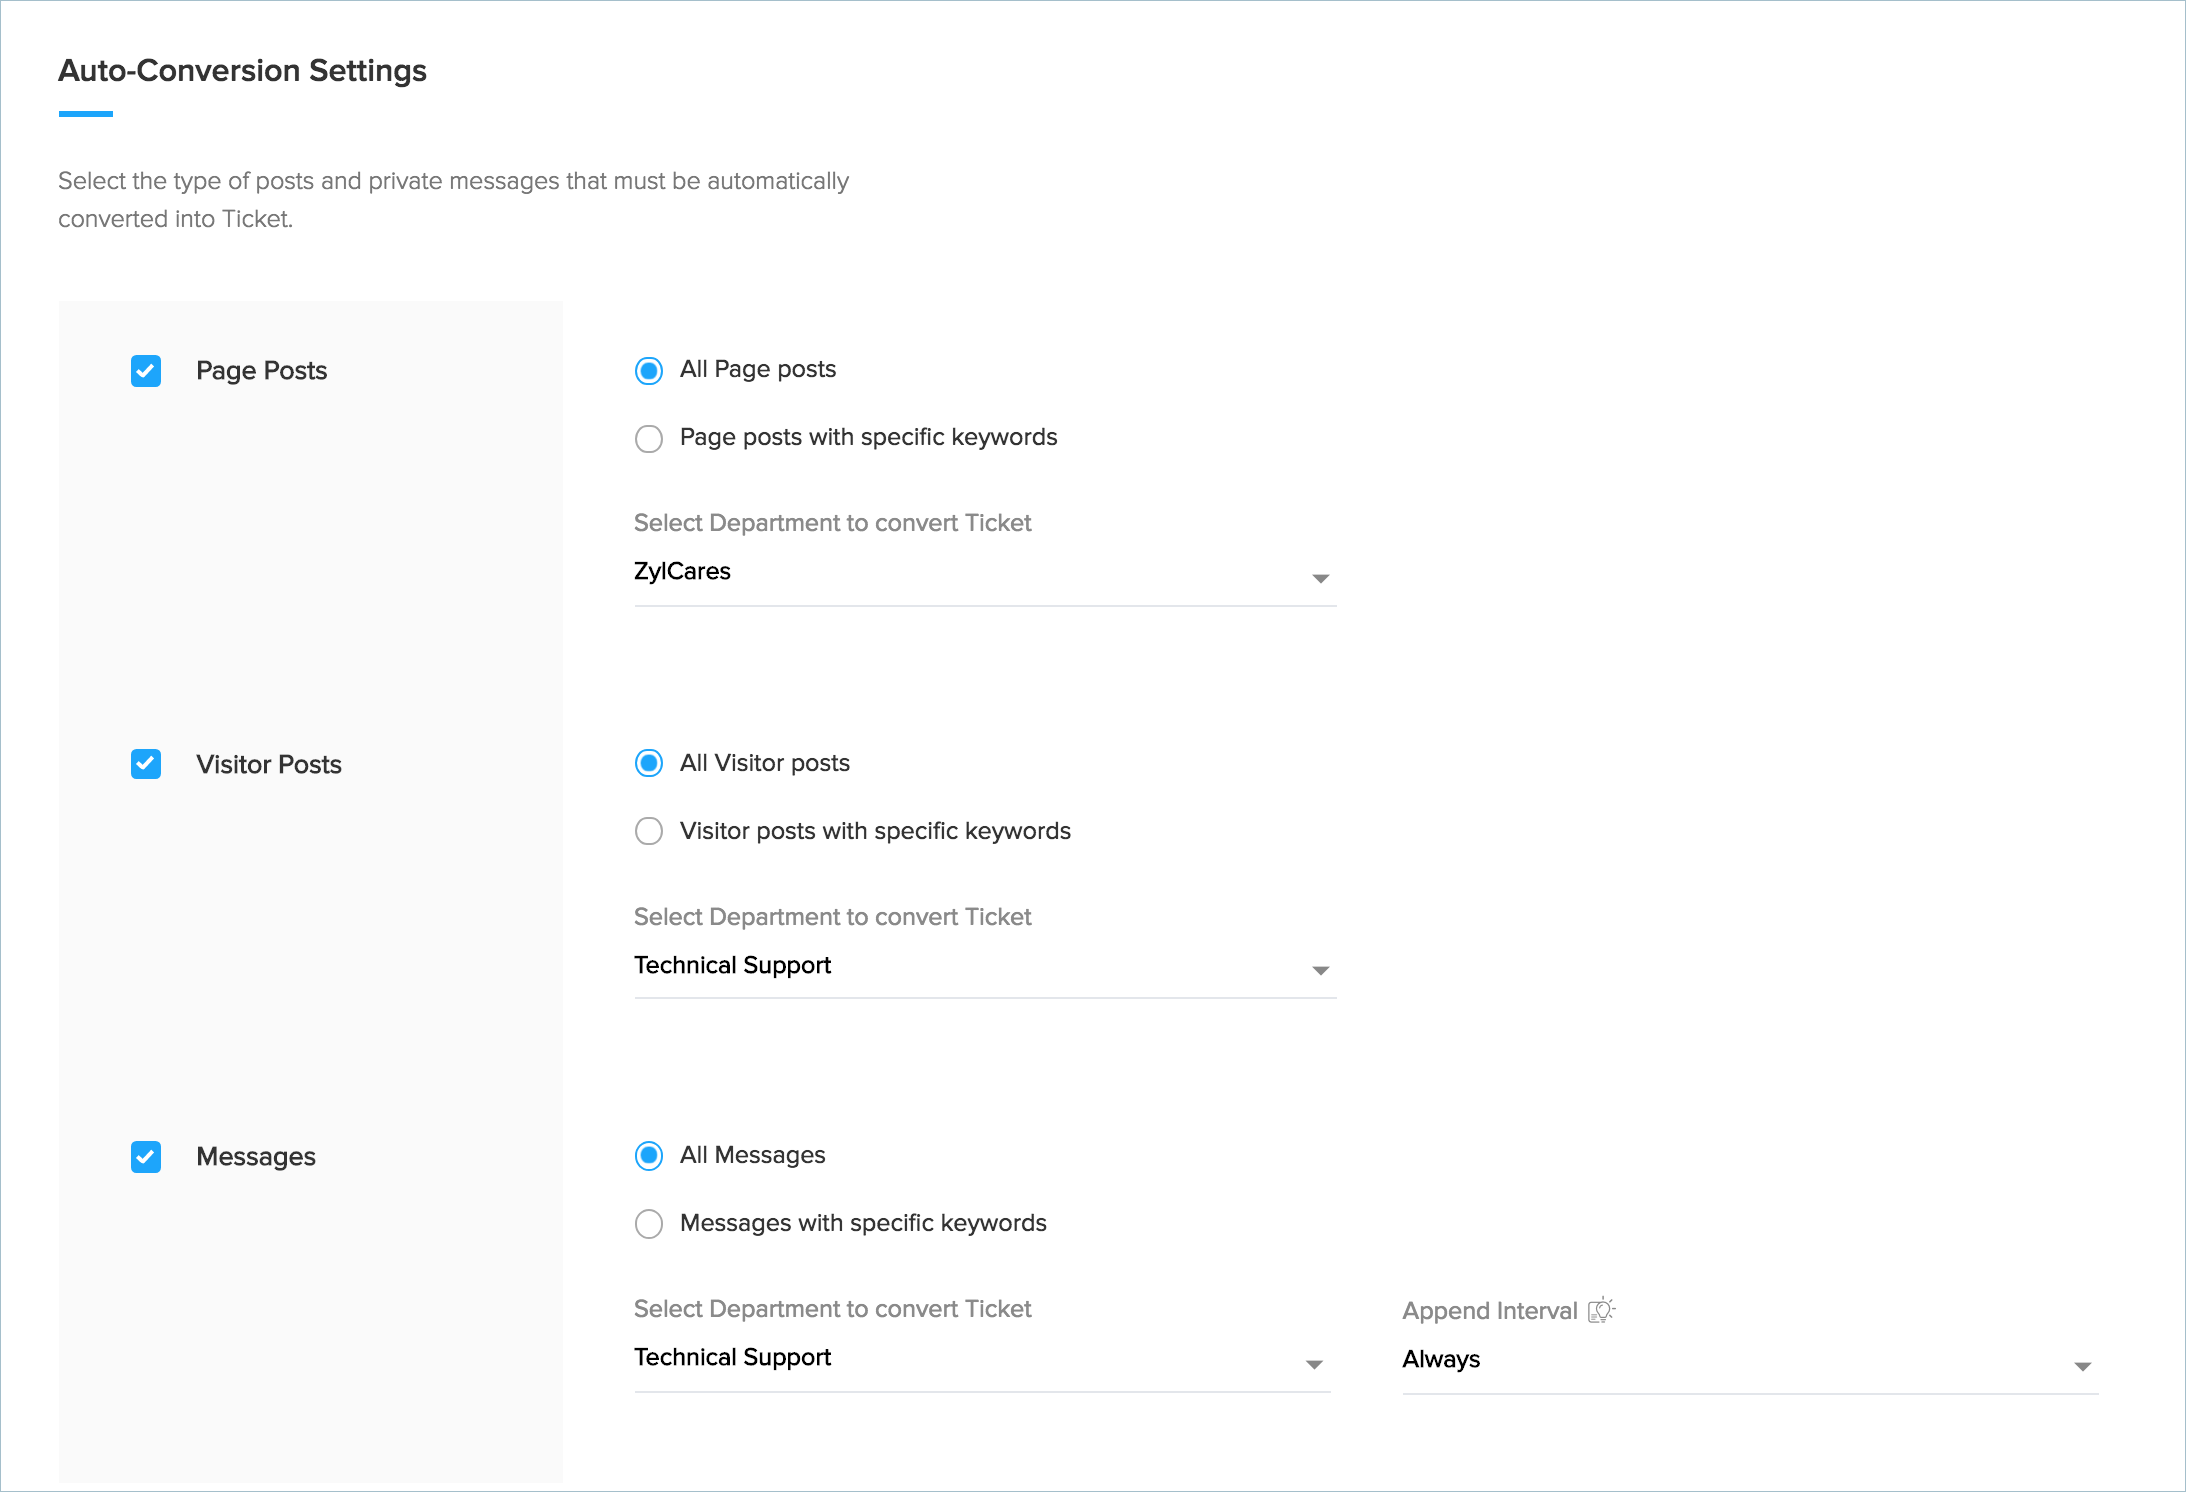Open the Append Interval Always dropdown

1749,1360
